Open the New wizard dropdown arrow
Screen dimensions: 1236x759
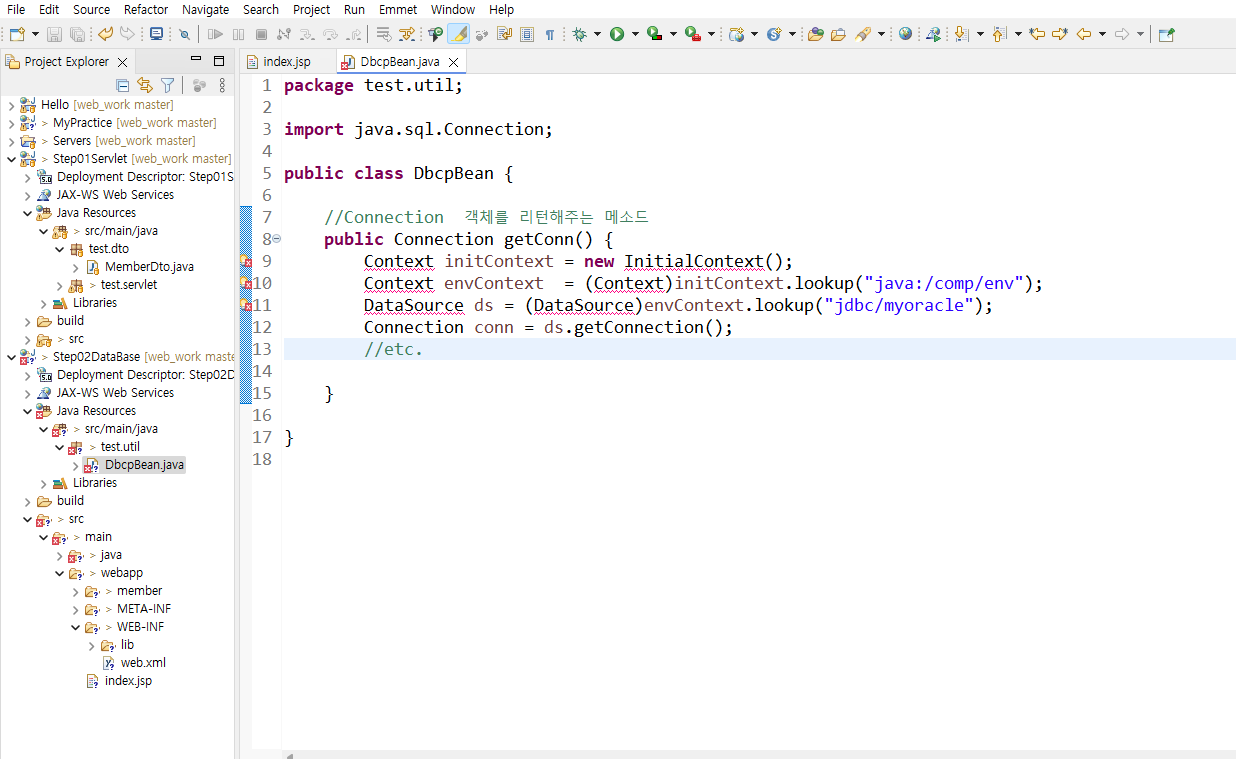pyautogui.click(x=35, y=34)
